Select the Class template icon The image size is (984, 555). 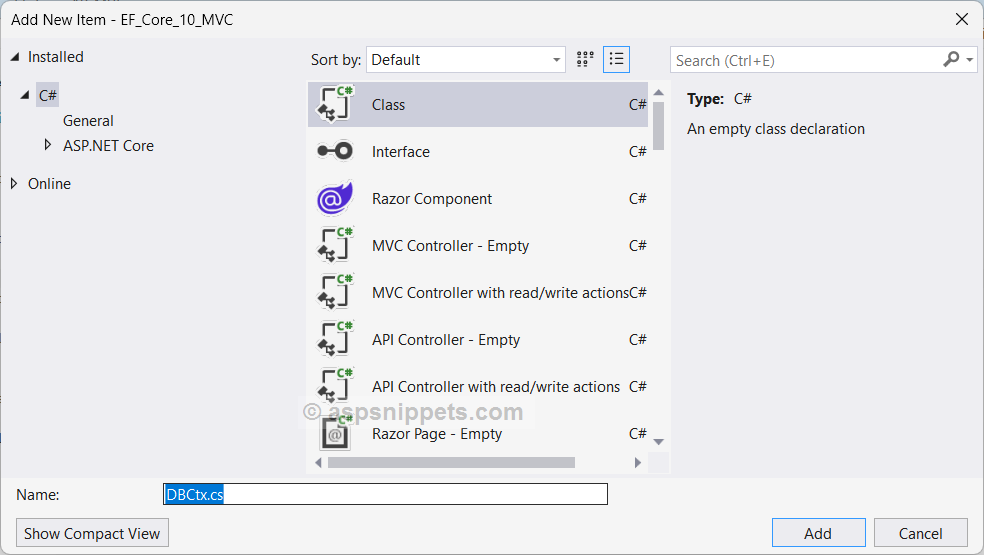coord(335,104)
